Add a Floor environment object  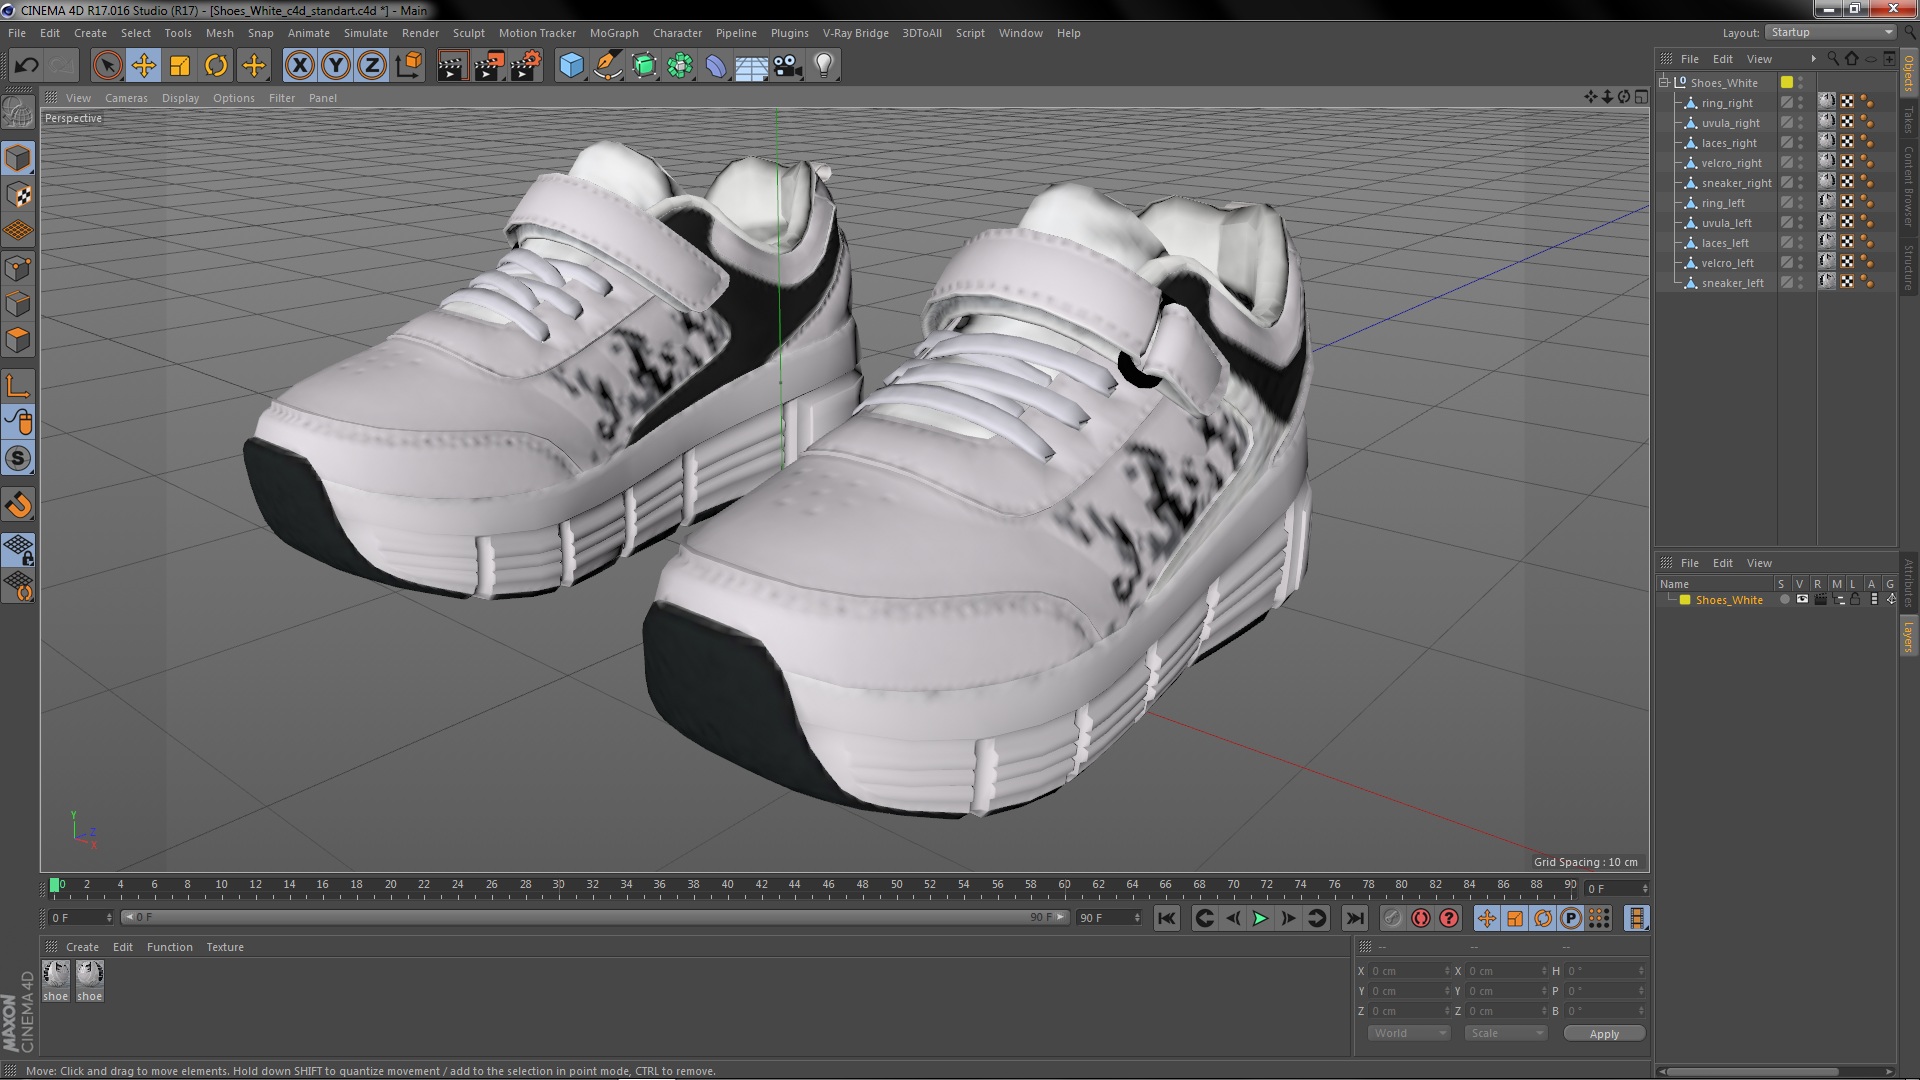pos(751,66)
